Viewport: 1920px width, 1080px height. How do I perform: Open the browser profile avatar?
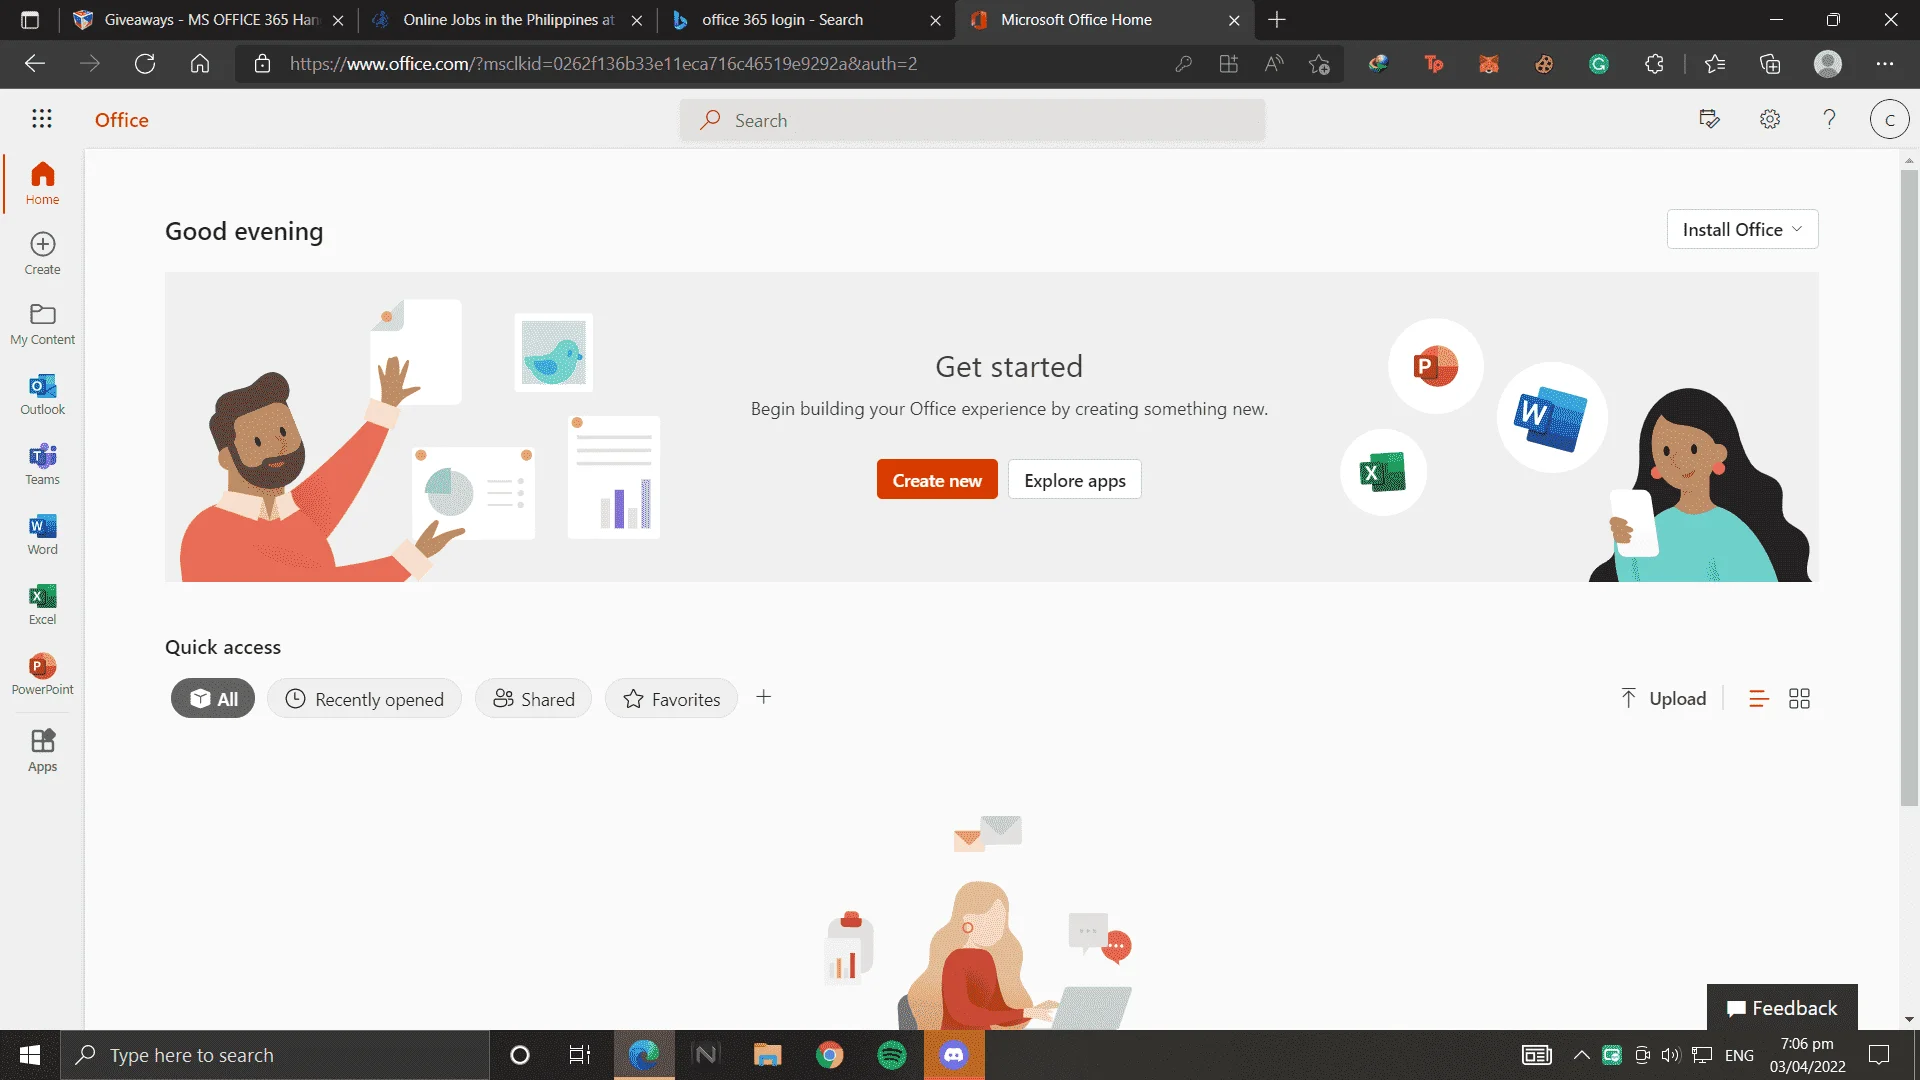[x=1828, y=64]
